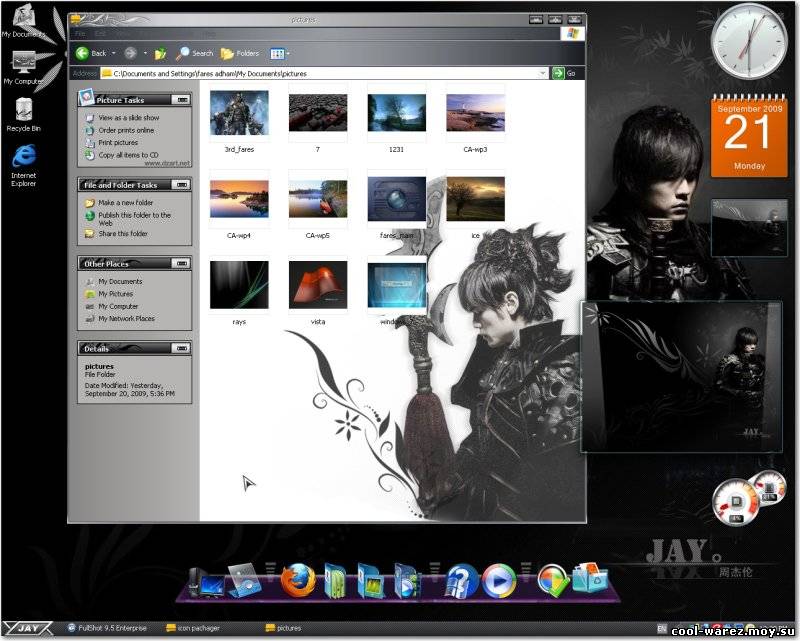Open My Network Places link

tap(126, 318)
